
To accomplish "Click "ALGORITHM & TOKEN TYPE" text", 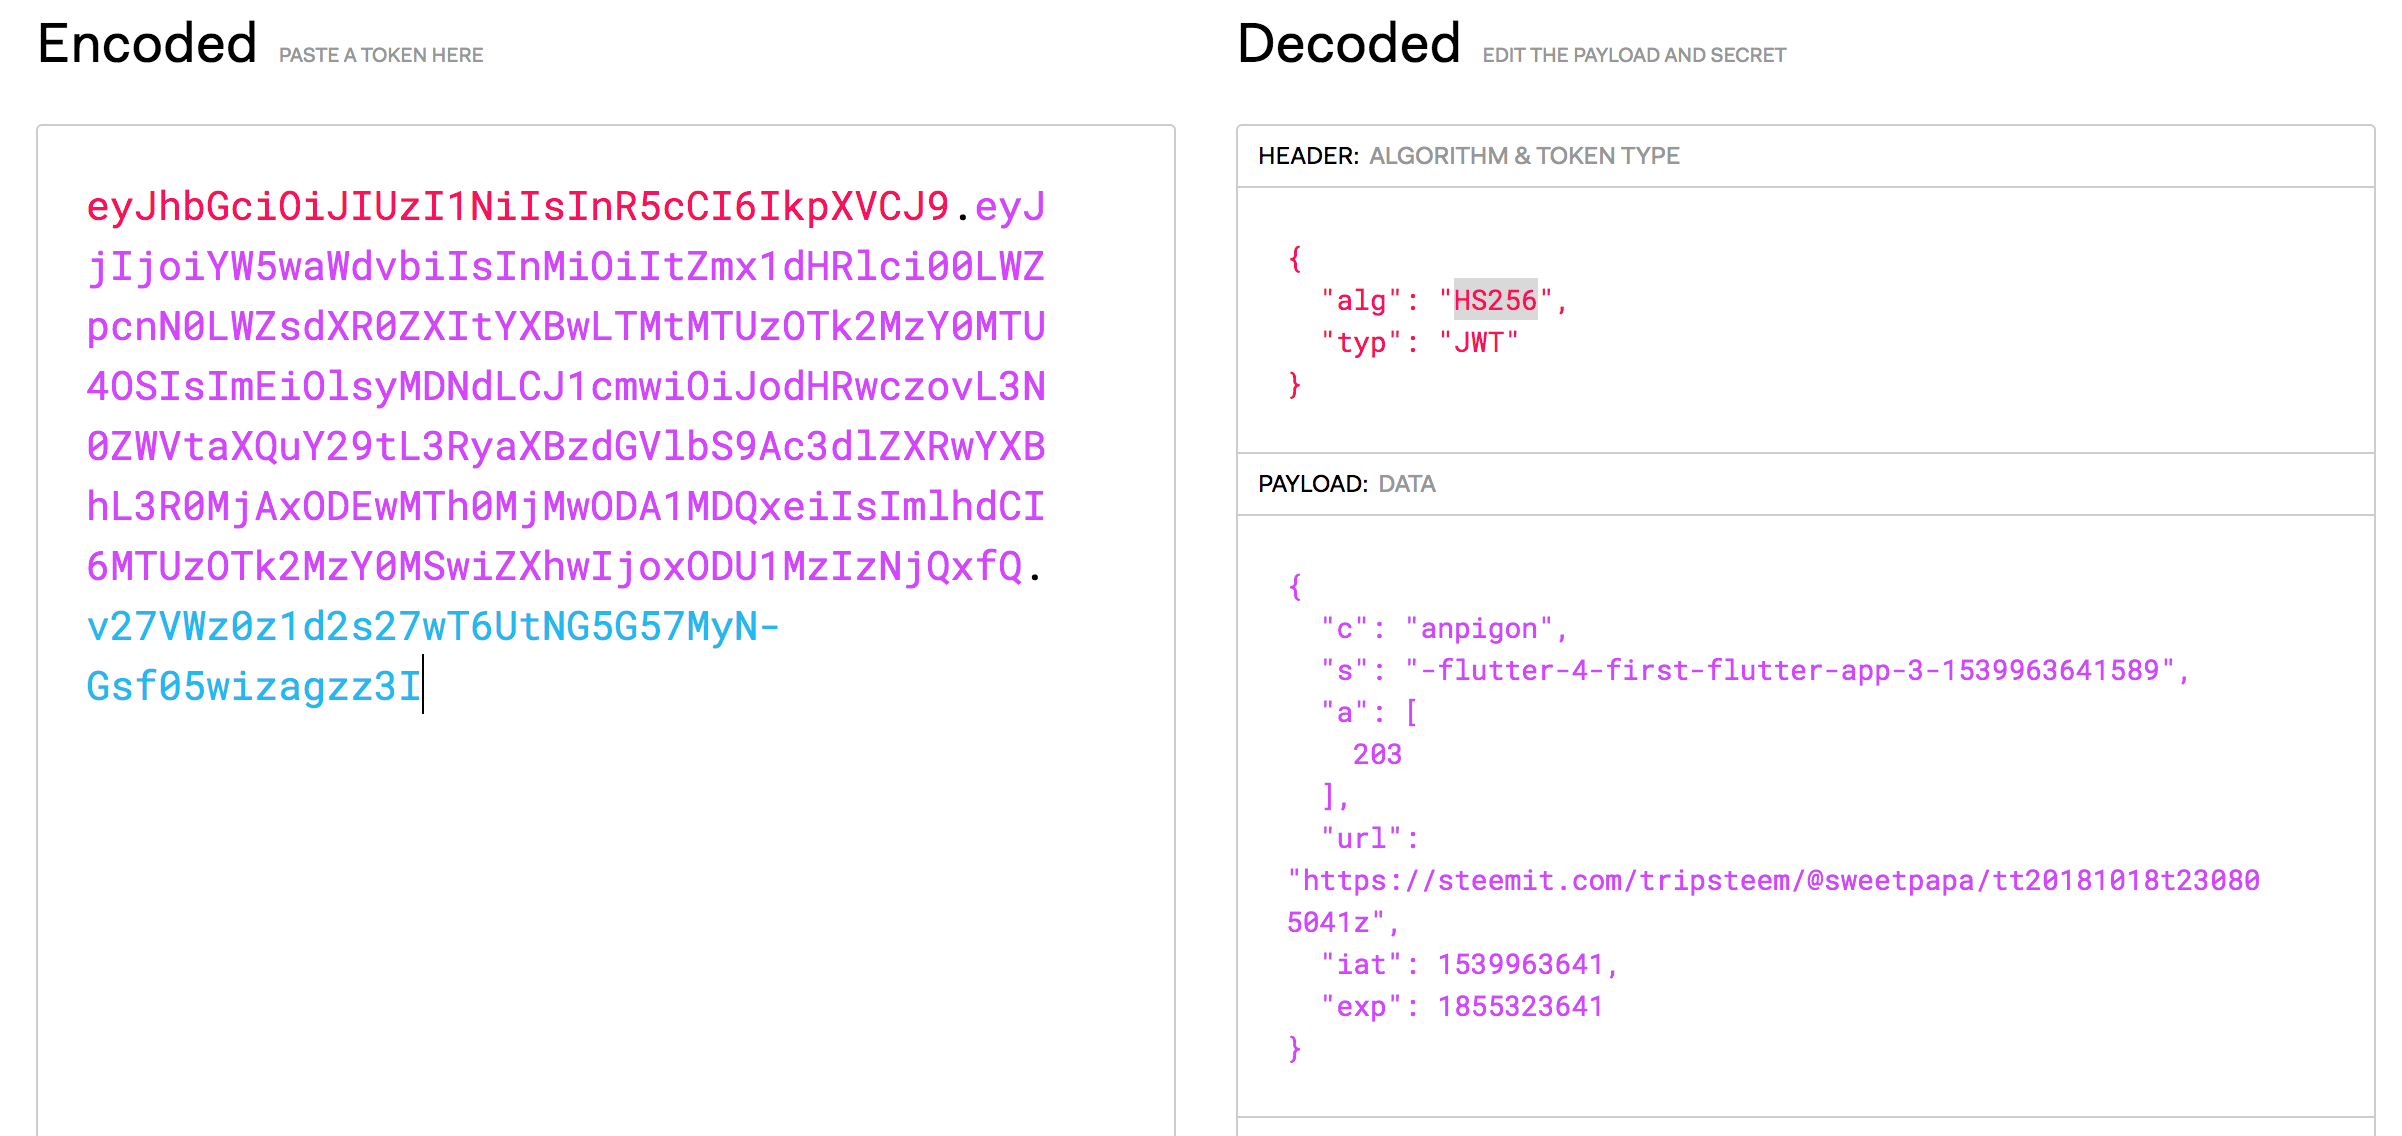I will (1523, 156).
